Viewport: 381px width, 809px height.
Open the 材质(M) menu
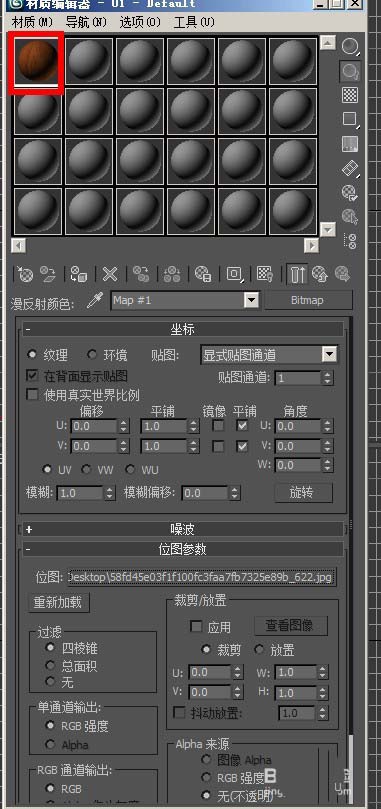(x=32, y=23)
